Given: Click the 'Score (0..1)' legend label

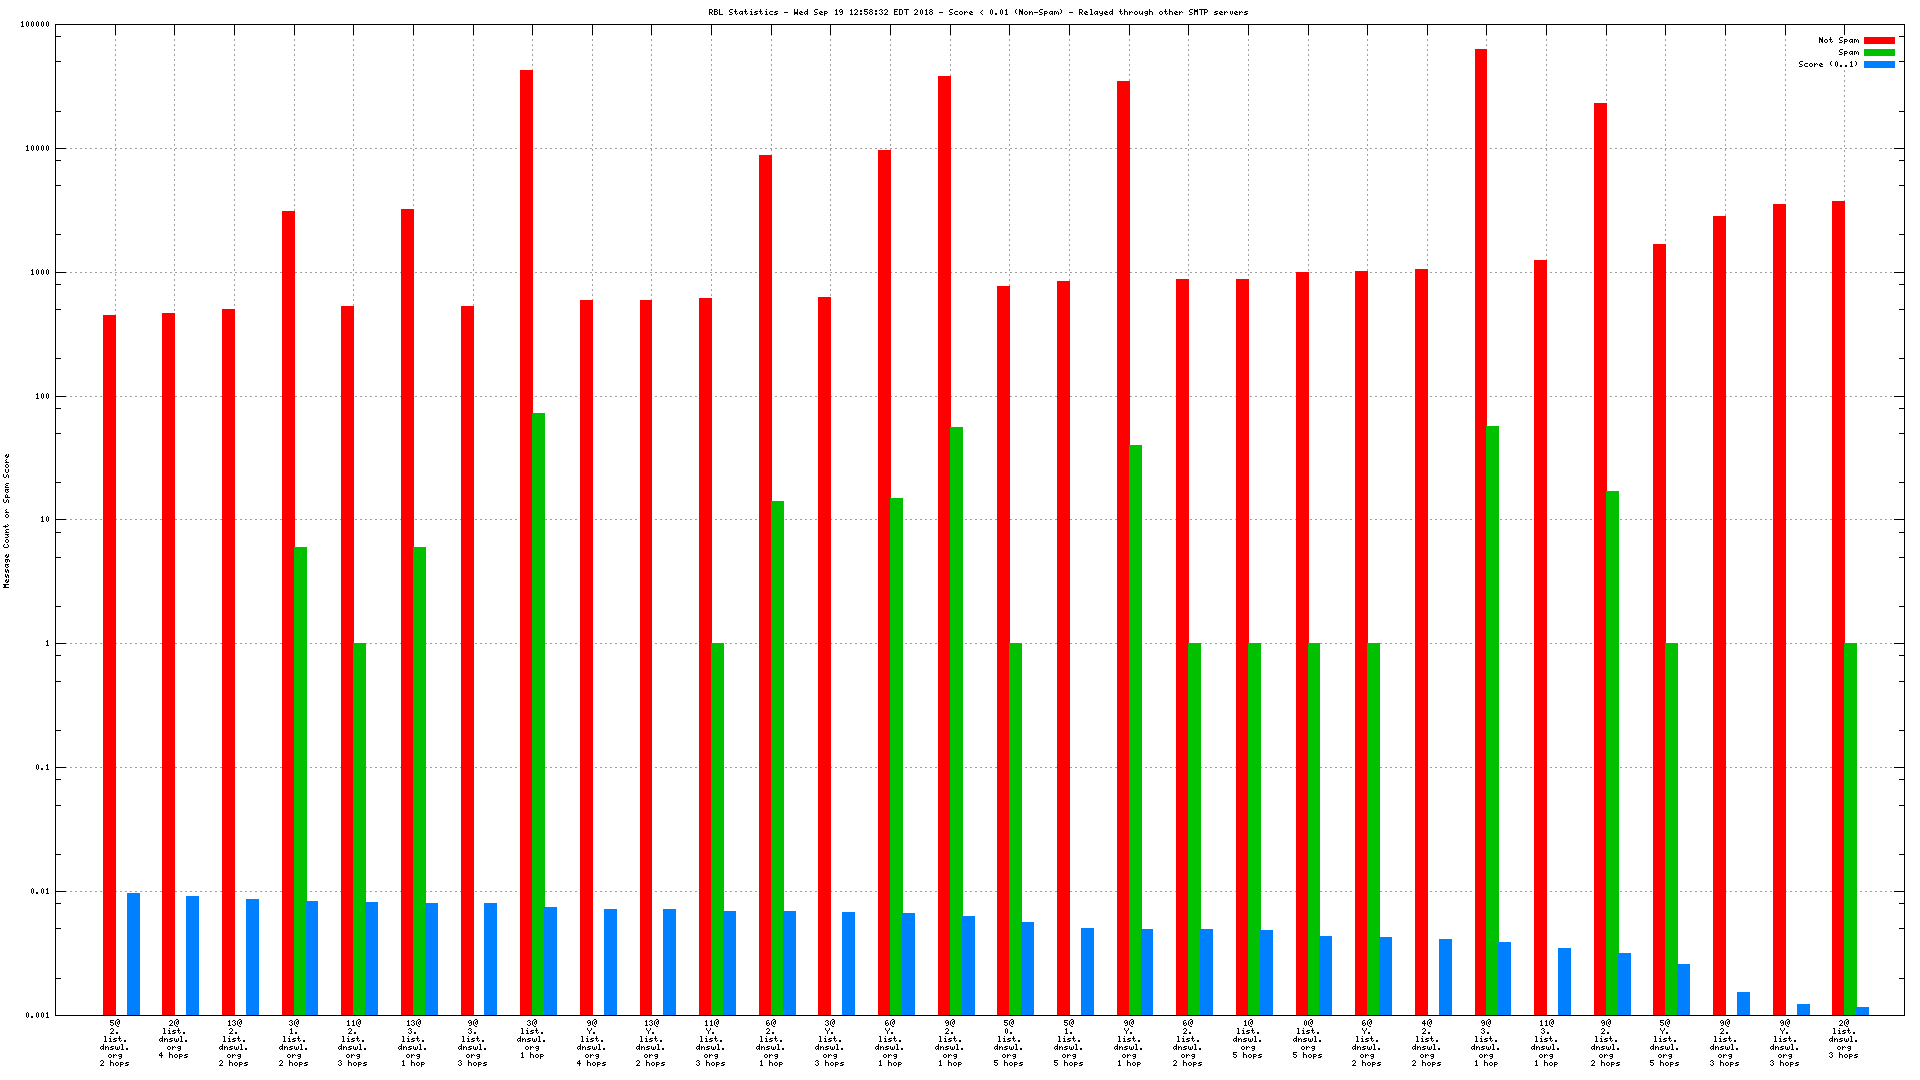Looking at the screenshot, I should (x=1827, y=64).
